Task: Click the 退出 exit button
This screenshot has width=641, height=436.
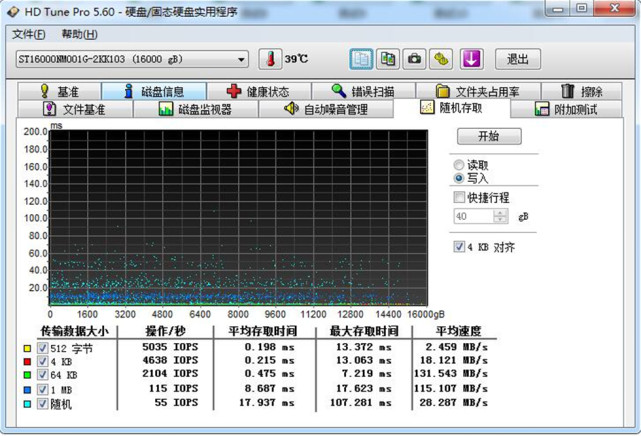Action: (518, 59)
